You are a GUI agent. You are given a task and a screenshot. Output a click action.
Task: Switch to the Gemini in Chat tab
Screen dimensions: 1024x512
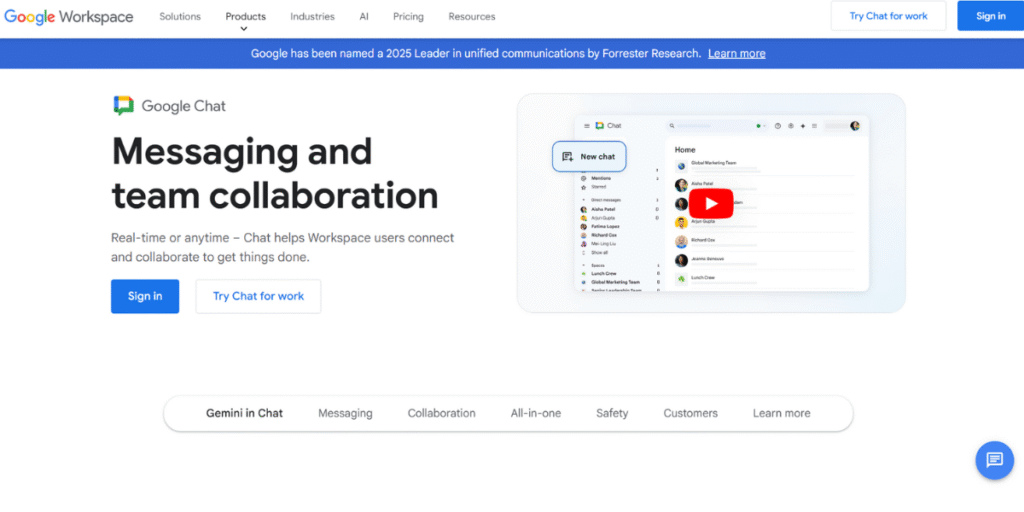click(245, 413)
